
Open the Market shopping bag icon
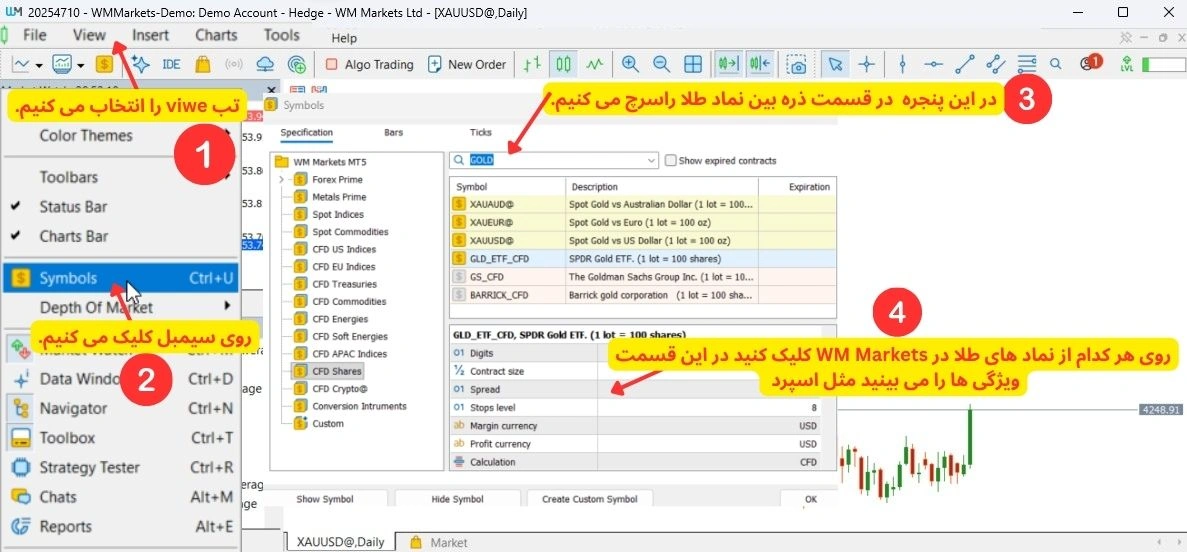(202, 64)
